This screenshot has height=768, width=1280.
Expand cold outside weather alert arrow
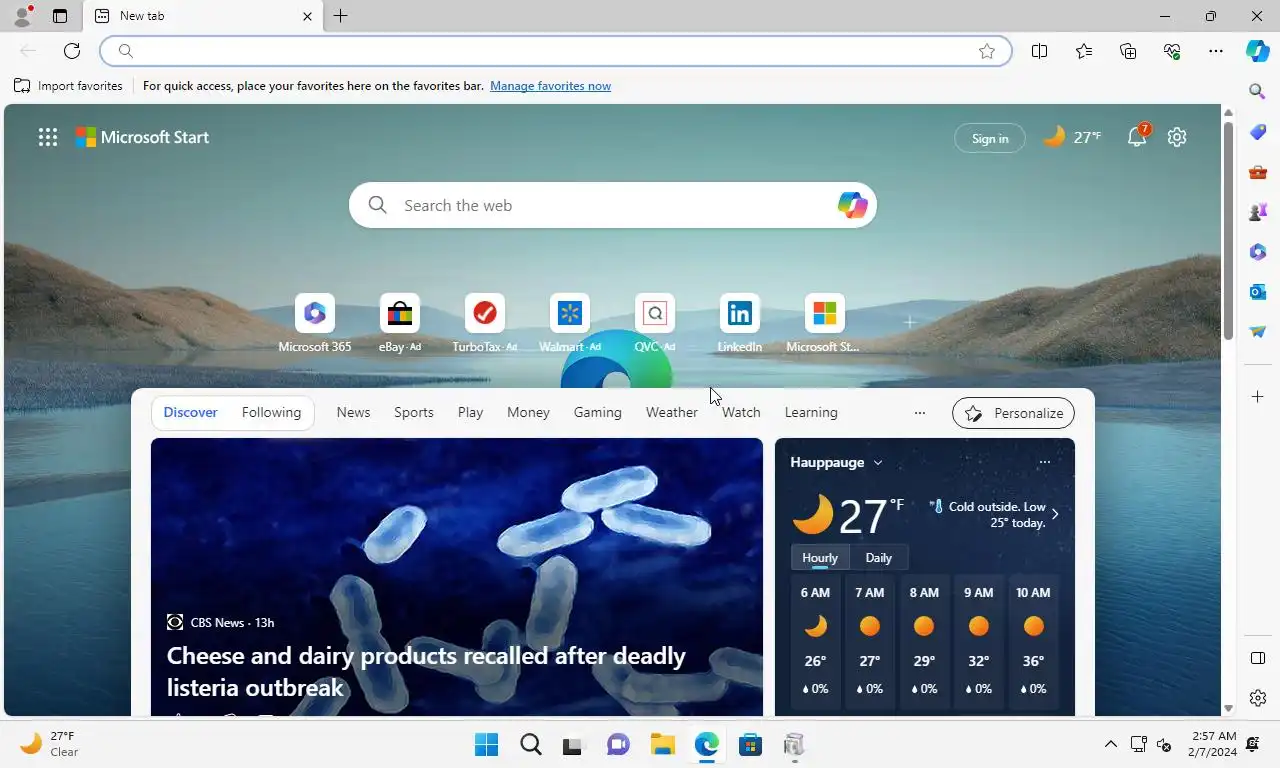pyautogui.click(x=1054, y=514)
